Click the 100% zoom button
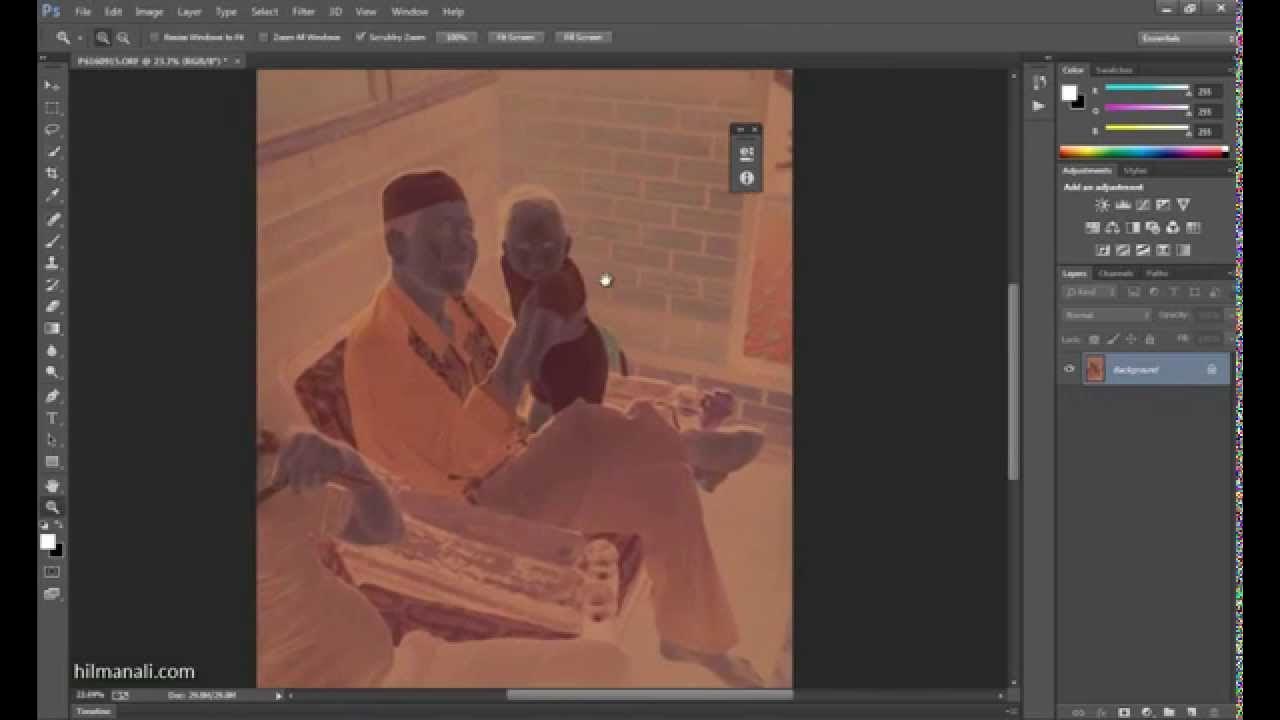 pos(456,37)
